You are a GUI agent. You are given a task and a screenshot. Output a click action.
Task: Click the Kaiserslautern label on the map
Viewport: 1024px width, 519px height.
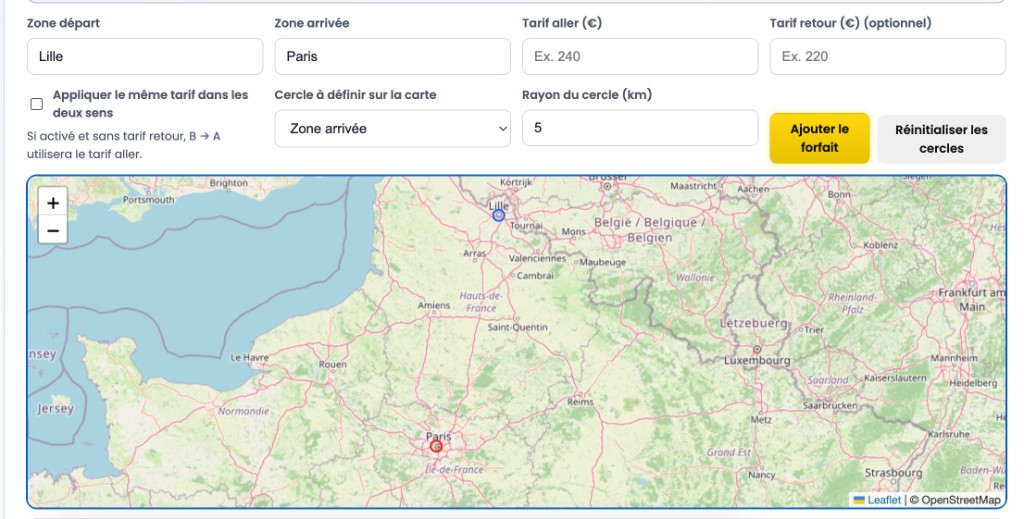pyautogui.click(x=895, y=378)
